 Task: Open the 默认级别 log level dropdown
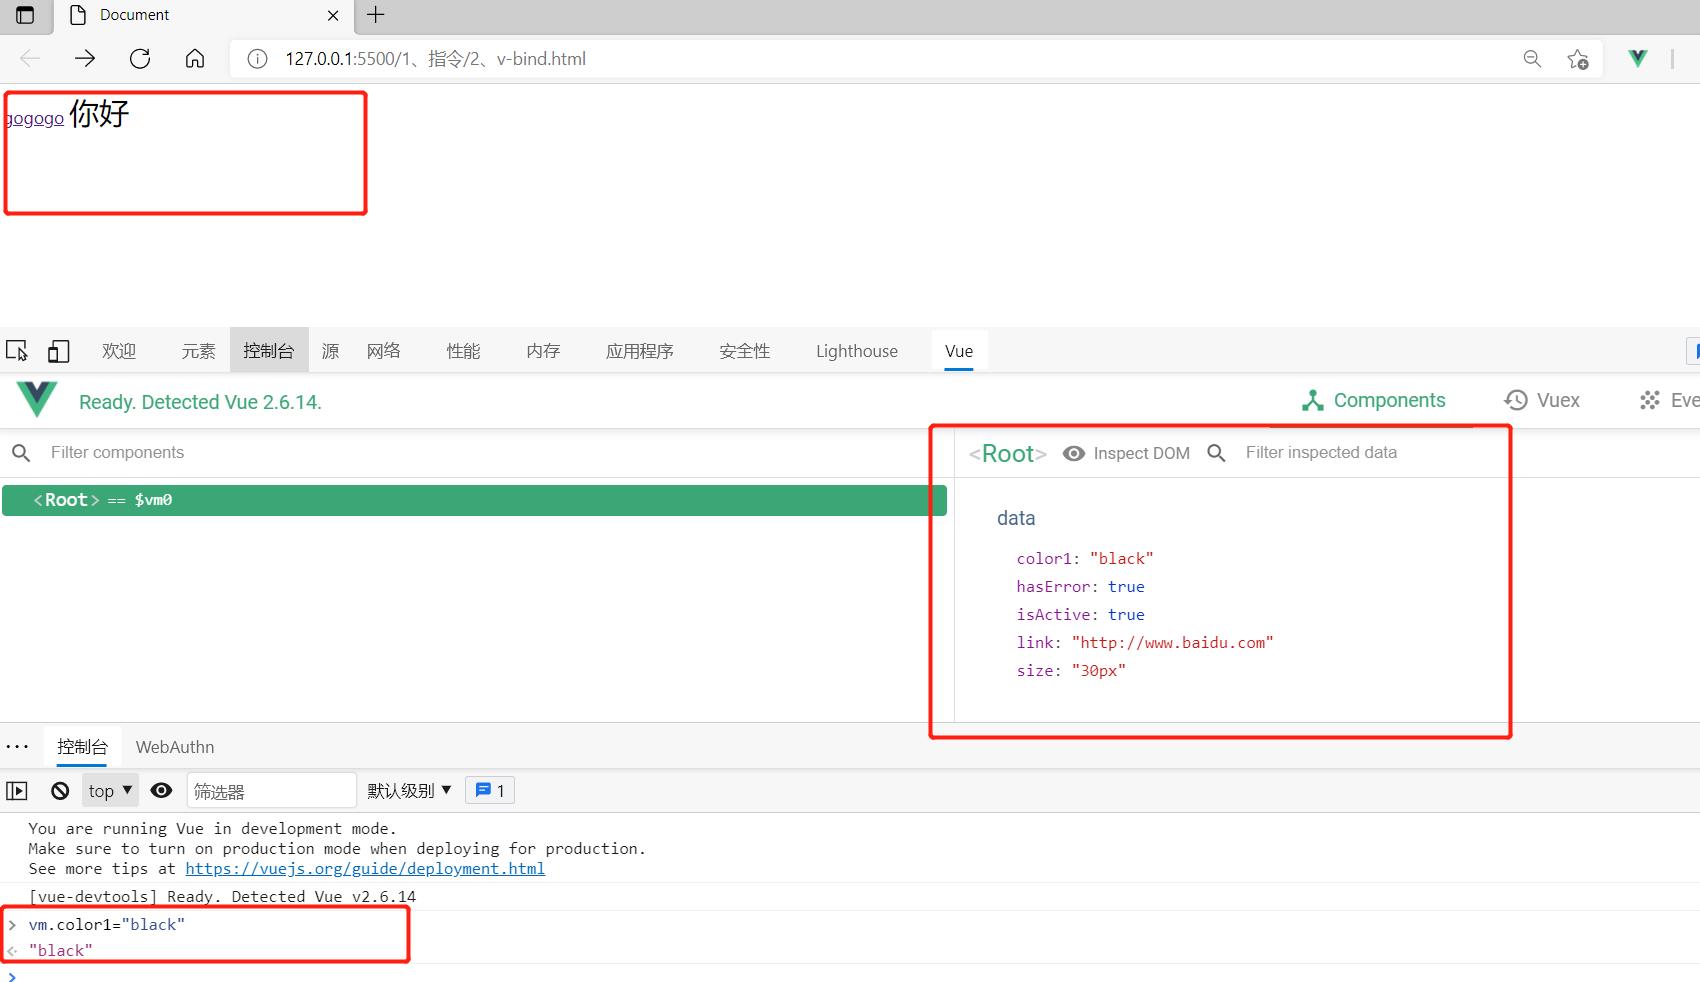pyautogui.click(x=409, y=791)
